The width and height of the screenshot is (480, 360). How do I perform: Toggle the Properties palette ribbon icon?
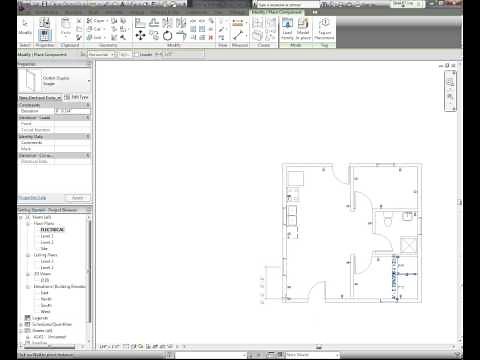tap(45, 35)
